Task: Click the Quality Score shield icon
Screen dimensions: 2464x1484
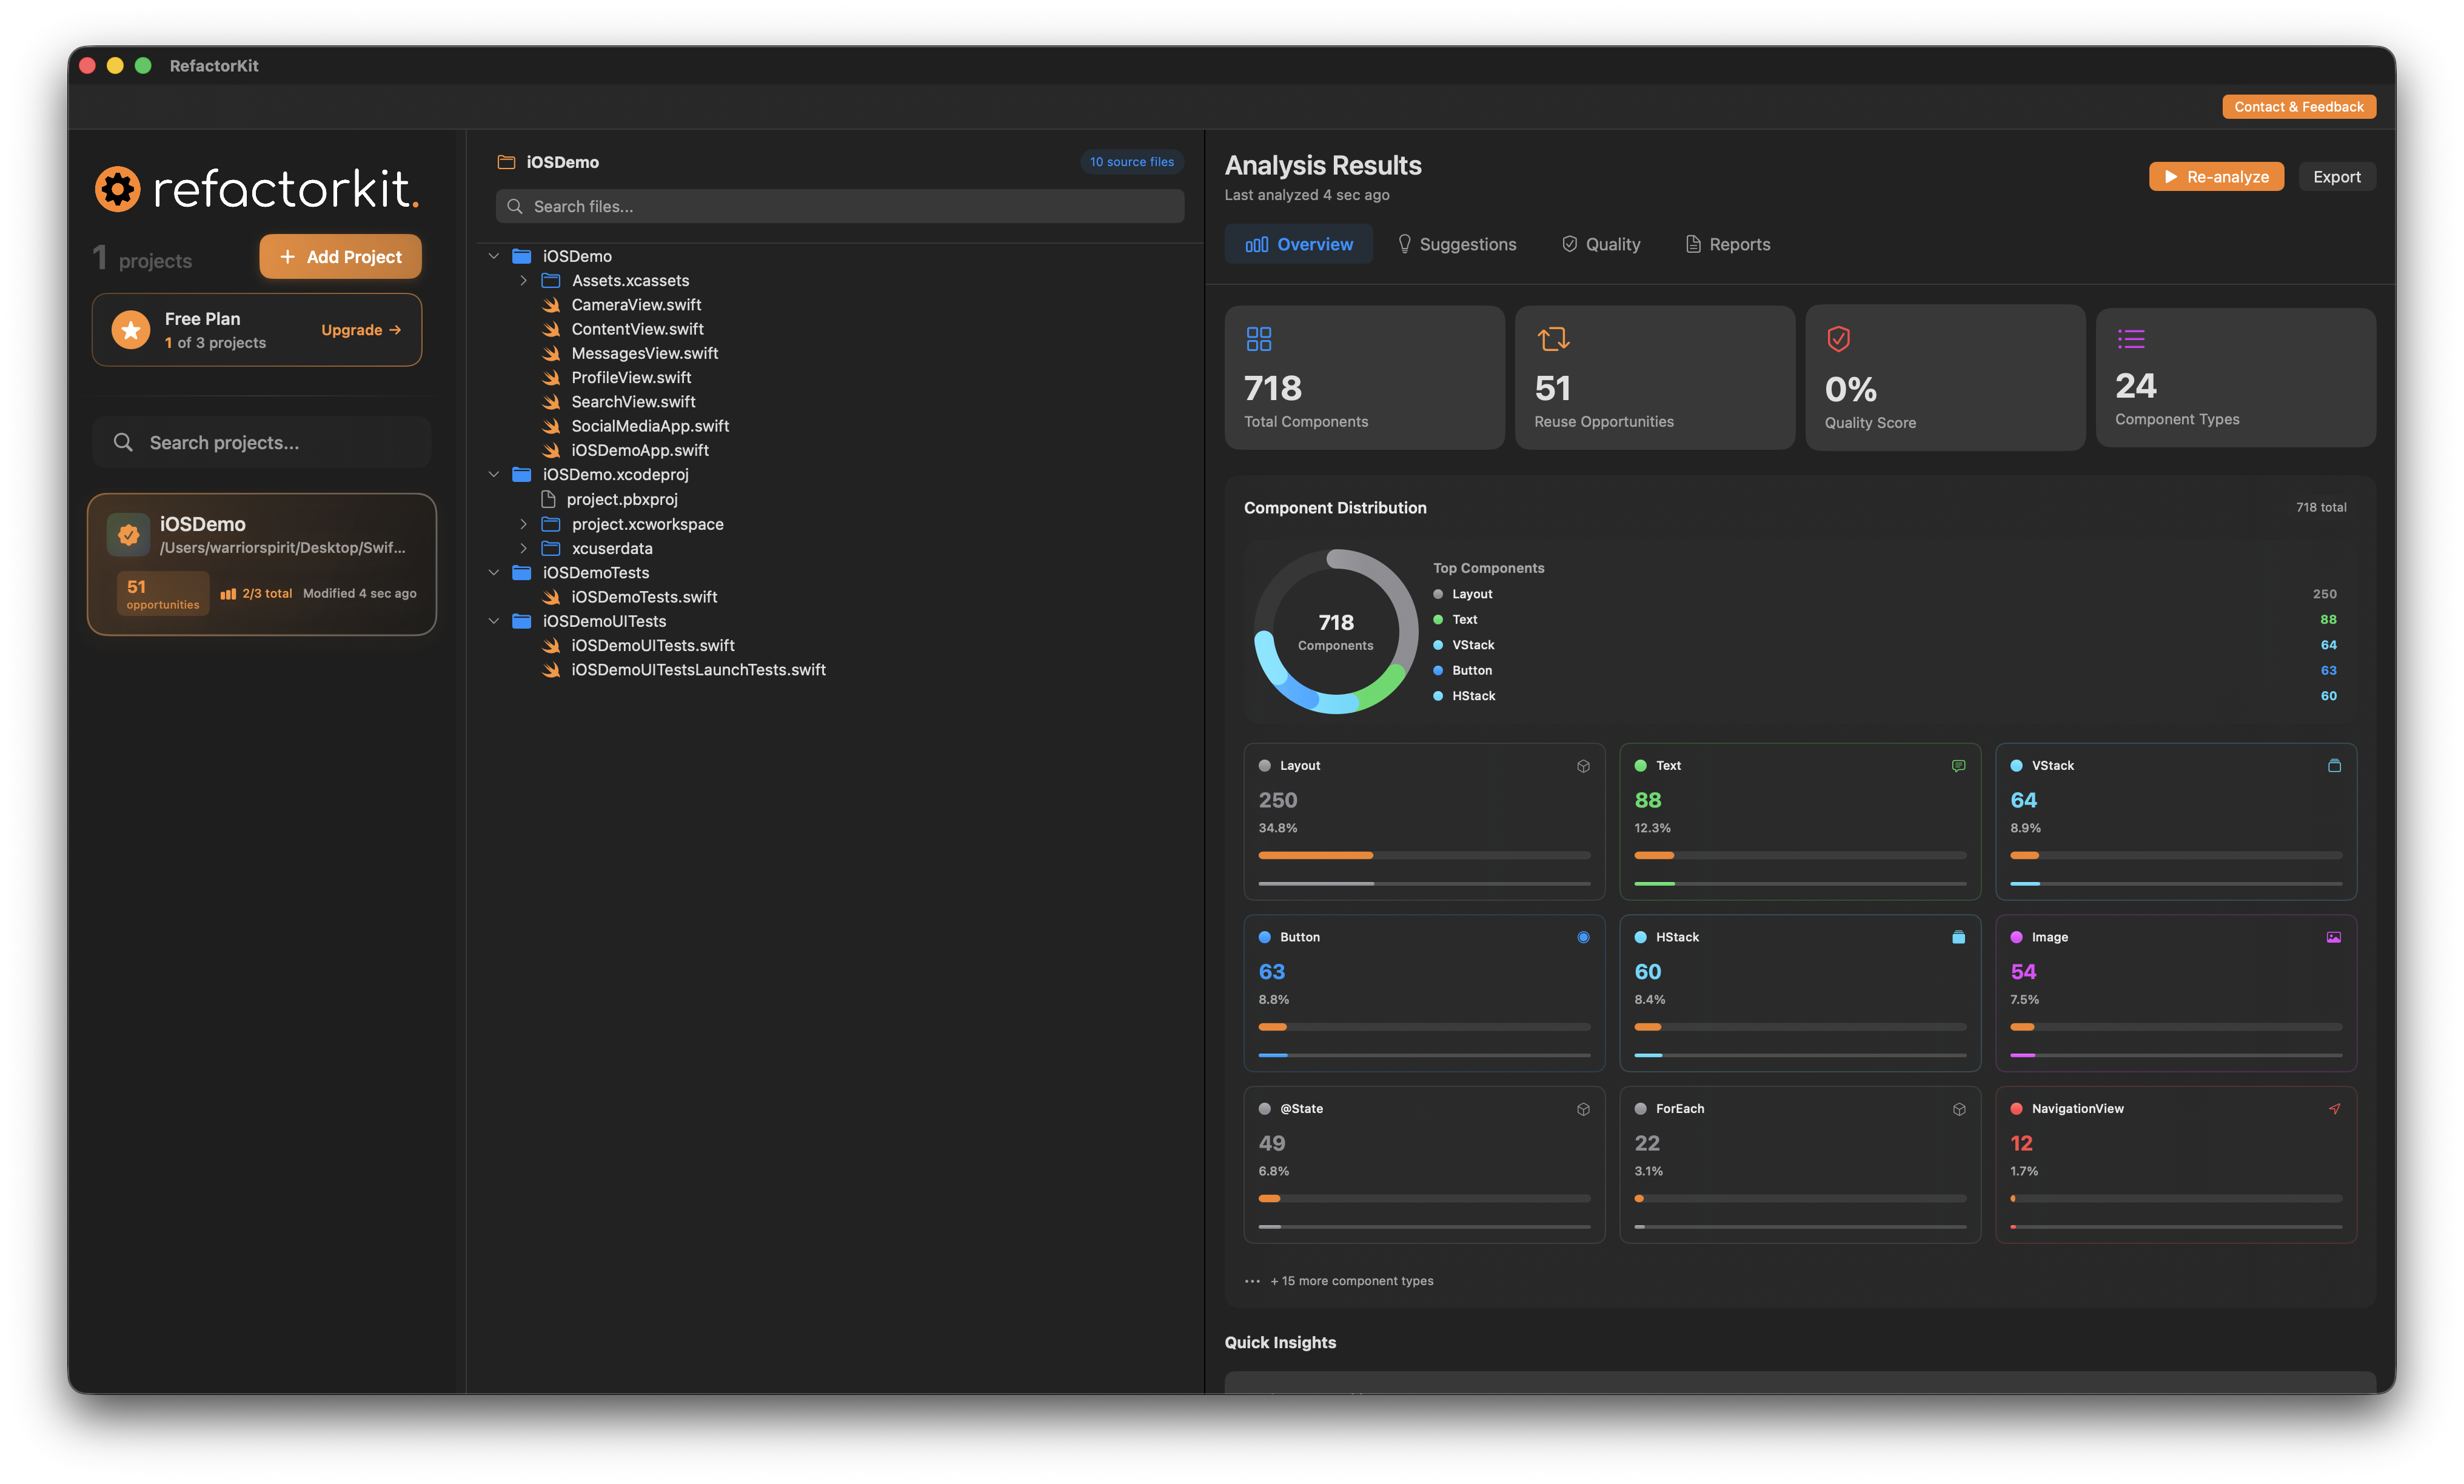Action: point(1838,339)
